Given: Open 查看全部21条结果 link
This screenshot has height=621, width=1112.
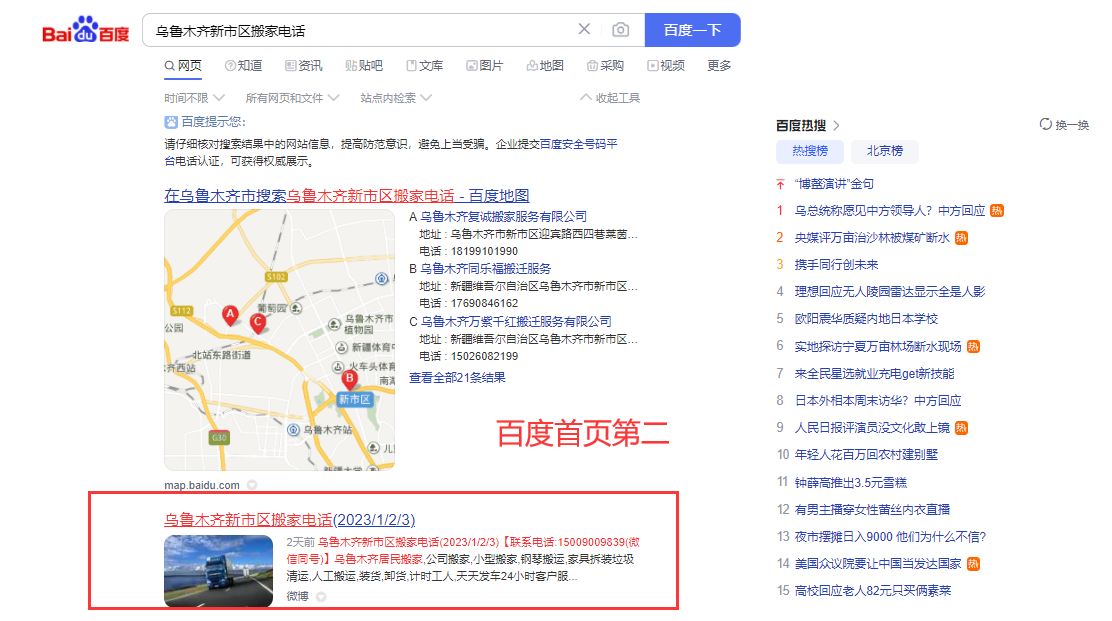Looking at the screenshot, I should click(x=457, y=378).
